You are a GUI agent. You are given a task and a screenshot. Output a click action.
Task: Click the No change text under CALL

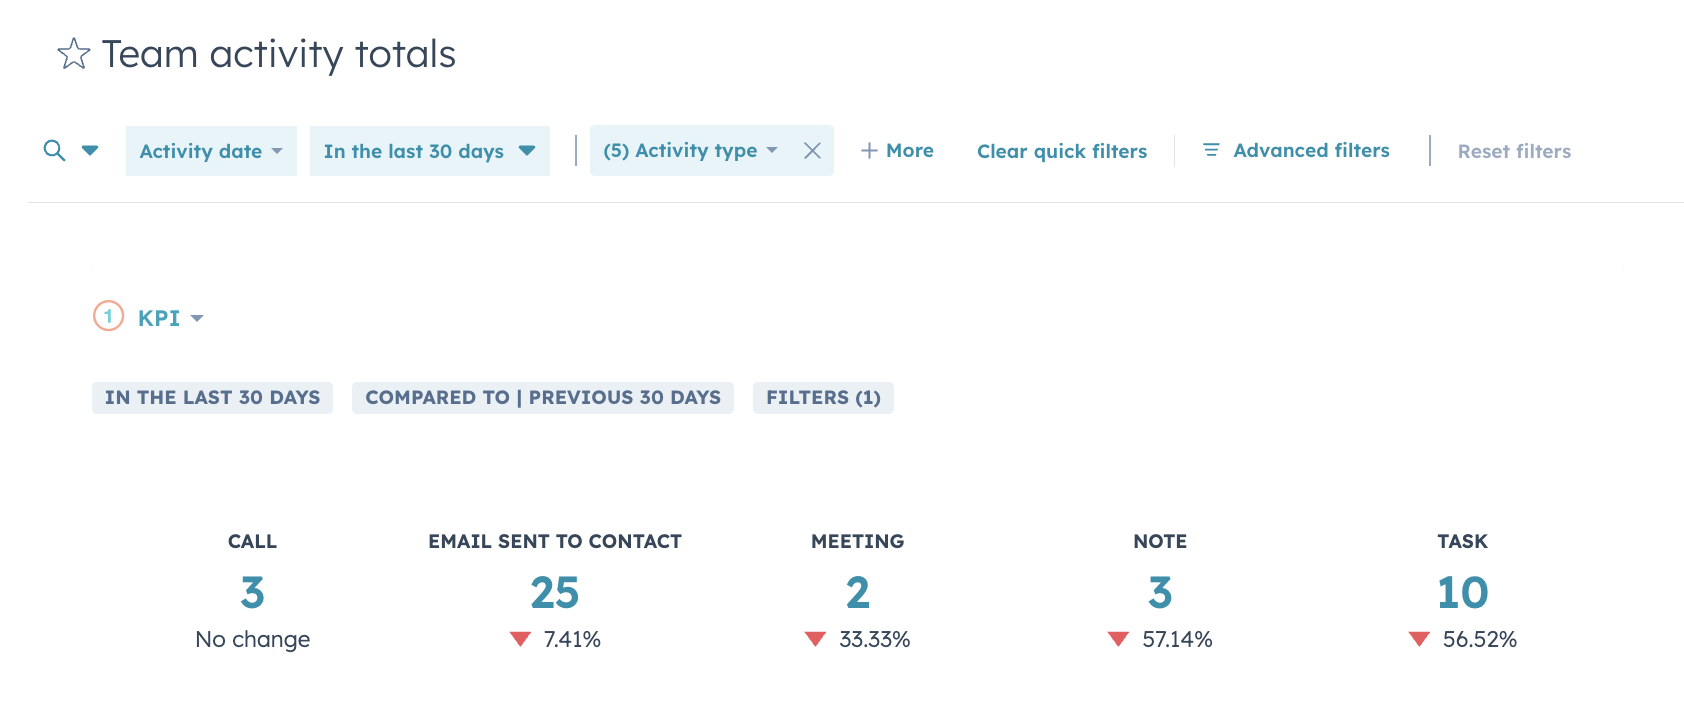(253, 639)
